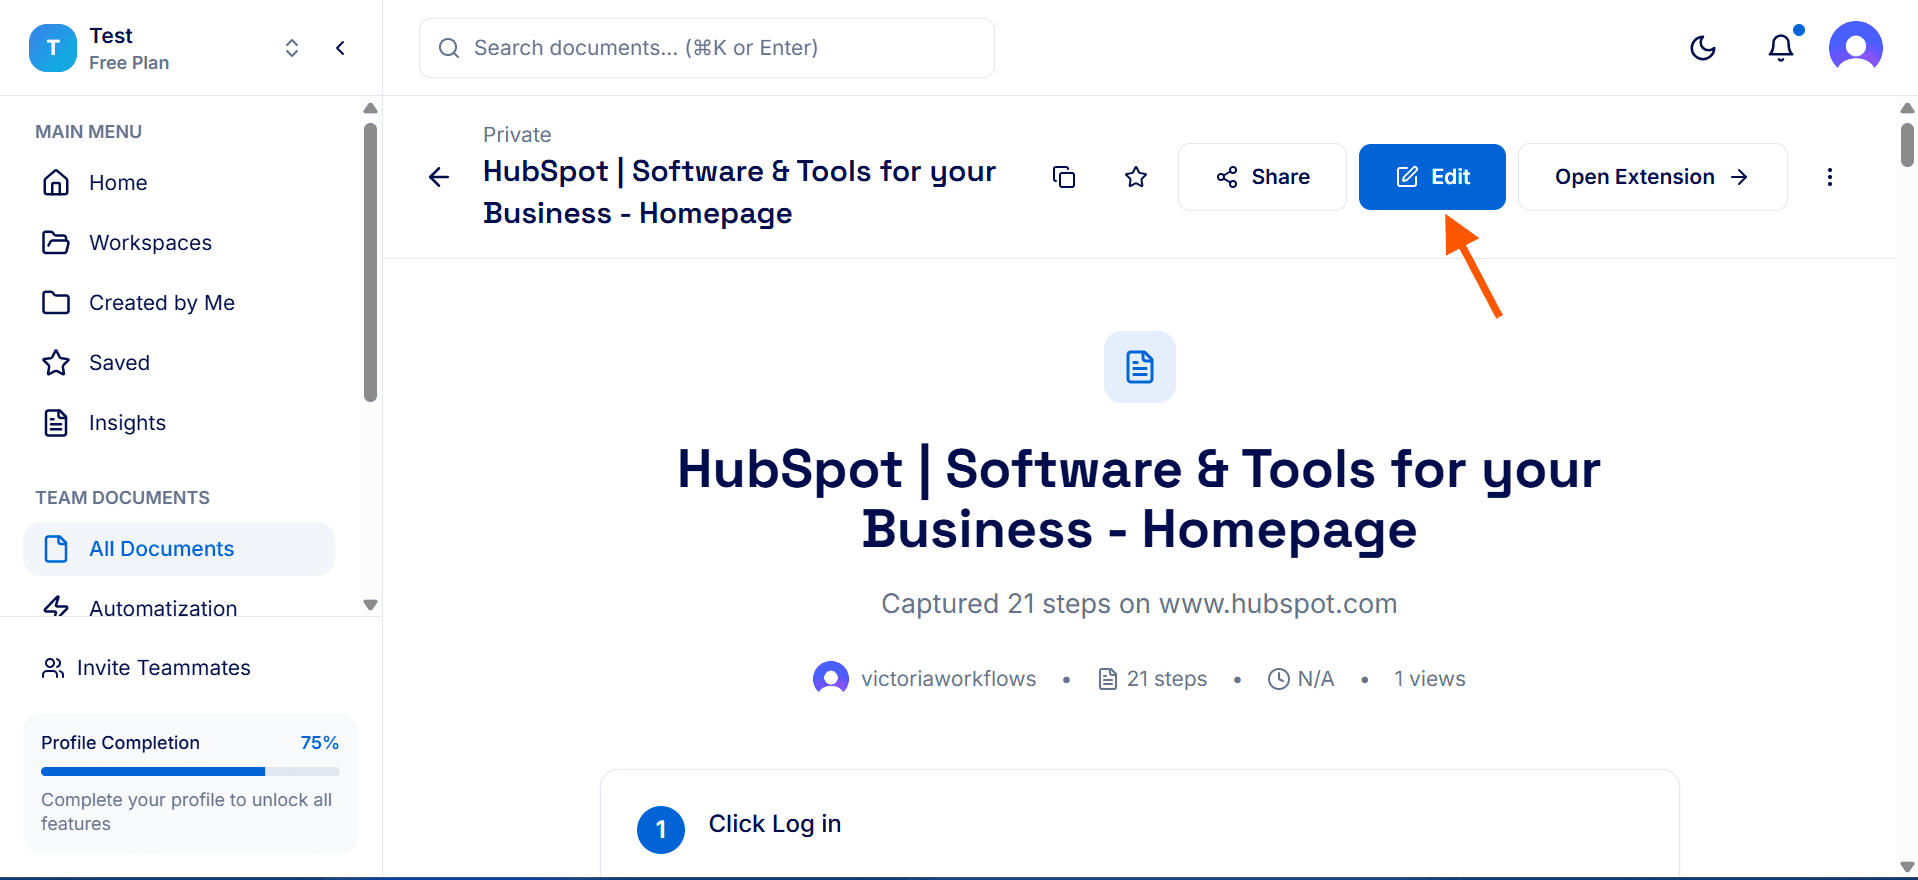Click the 75% completion value
1918x880 pixels.
(319, 743)
